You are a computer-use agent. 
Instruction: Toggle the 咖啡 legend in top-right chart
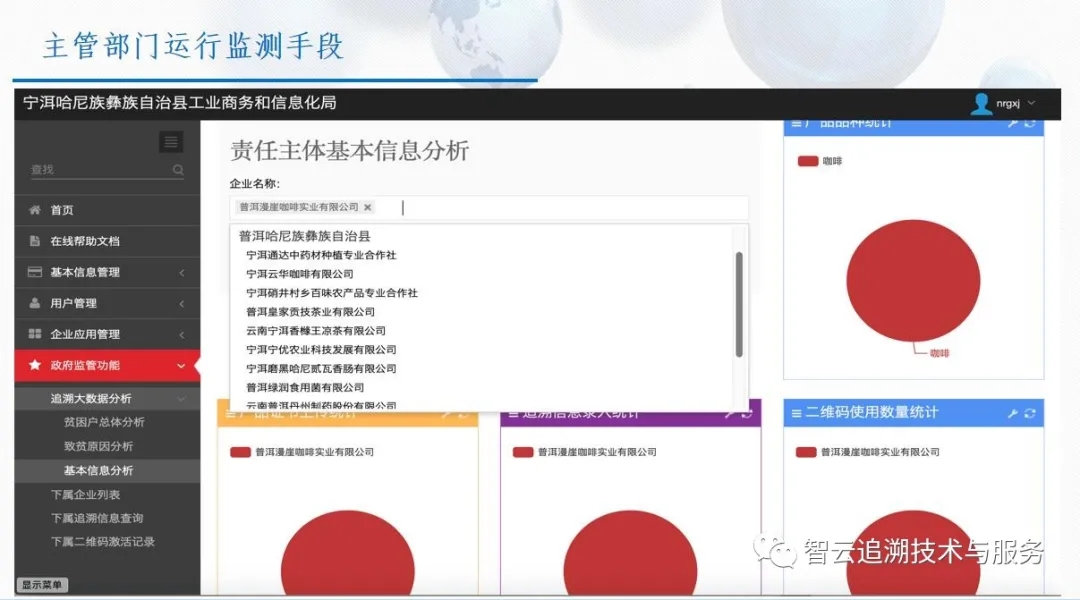click(808, 161)
